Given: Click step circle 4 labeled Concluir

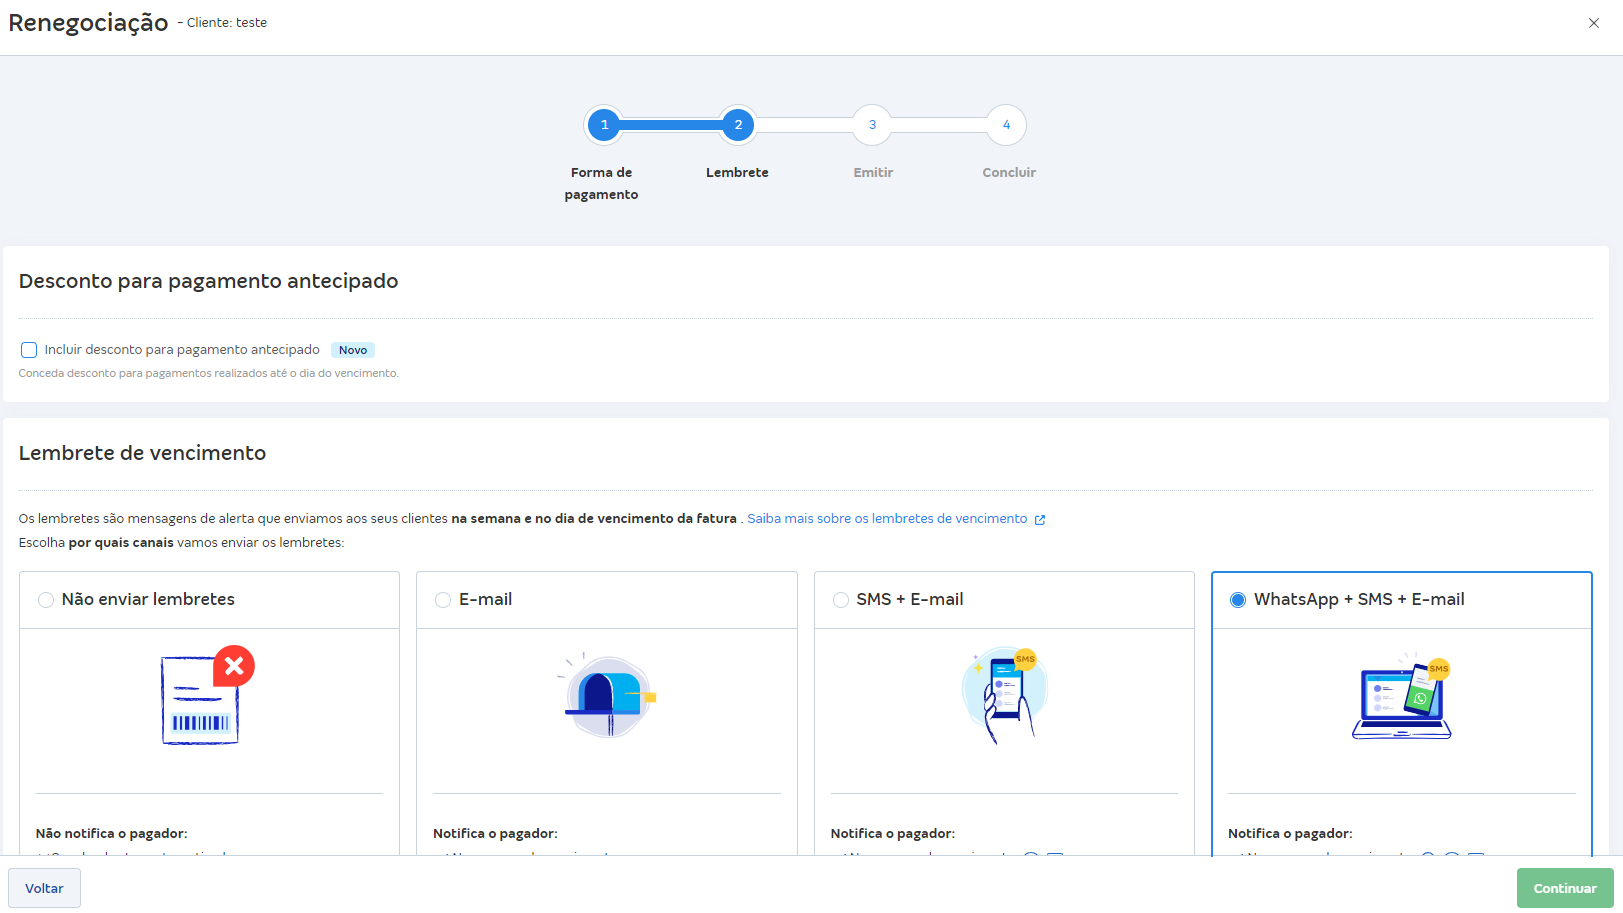Looking at the screenshot, I should pyautogui.click(x=1007, y=125).
